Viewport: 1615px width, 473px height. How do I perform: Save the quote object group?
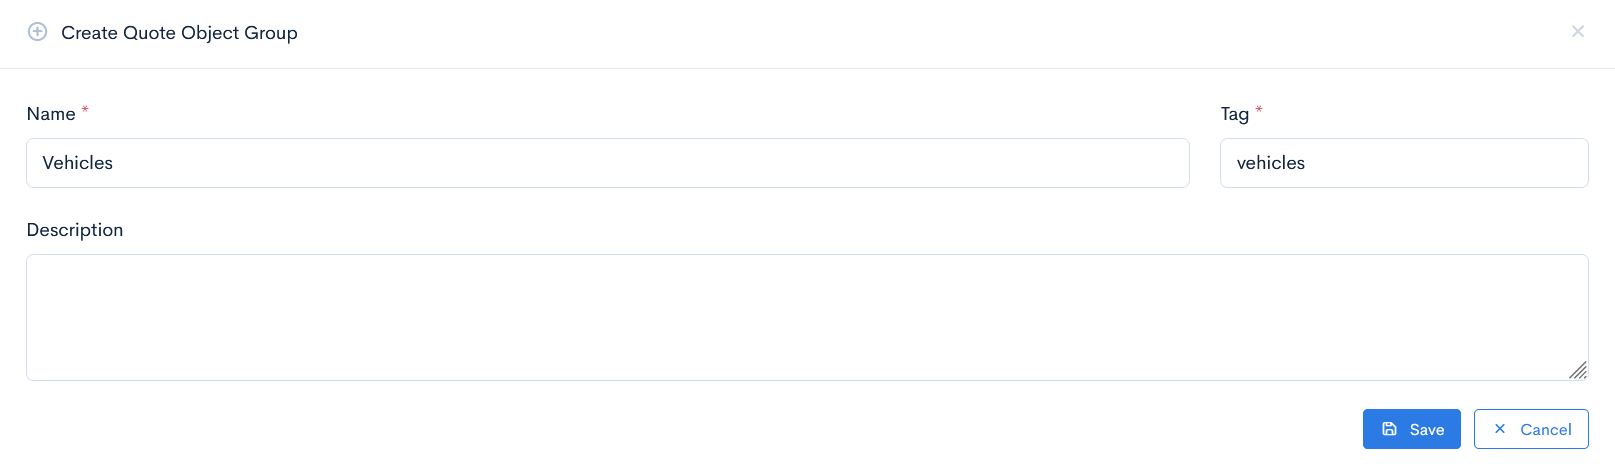1411,429
